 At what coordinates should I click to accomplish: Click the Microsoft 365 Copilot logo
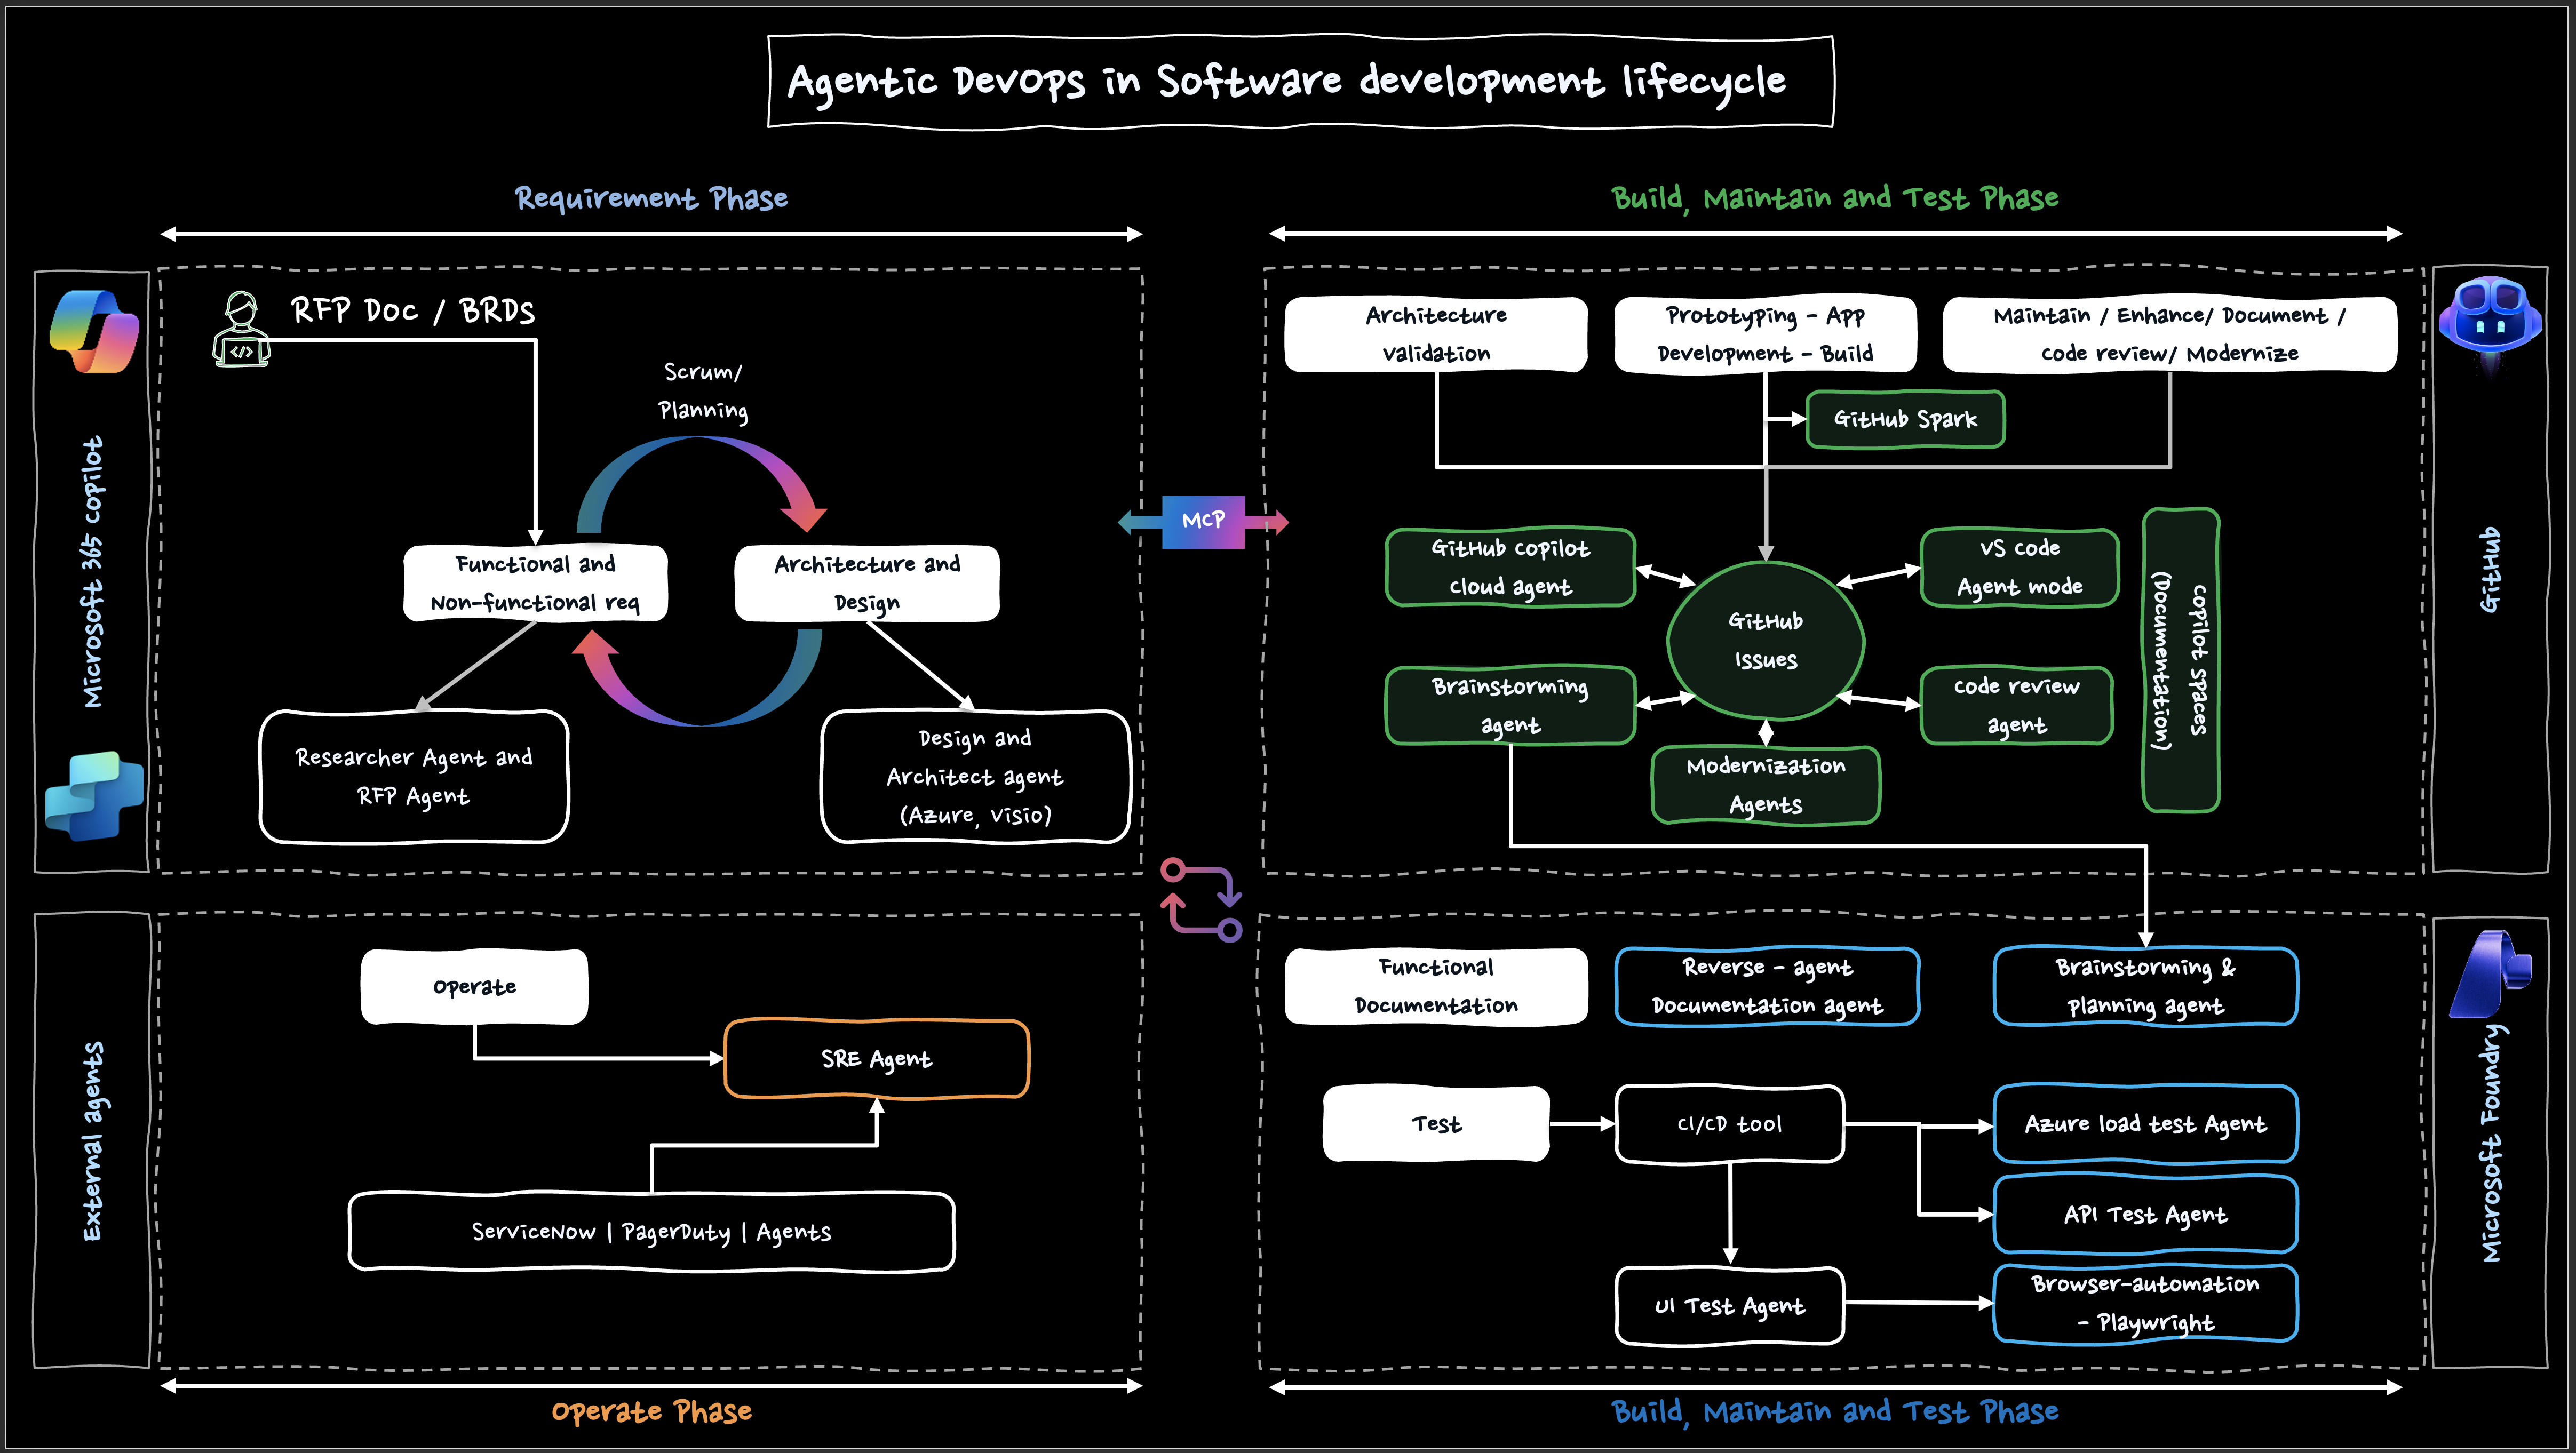[94, 331]
